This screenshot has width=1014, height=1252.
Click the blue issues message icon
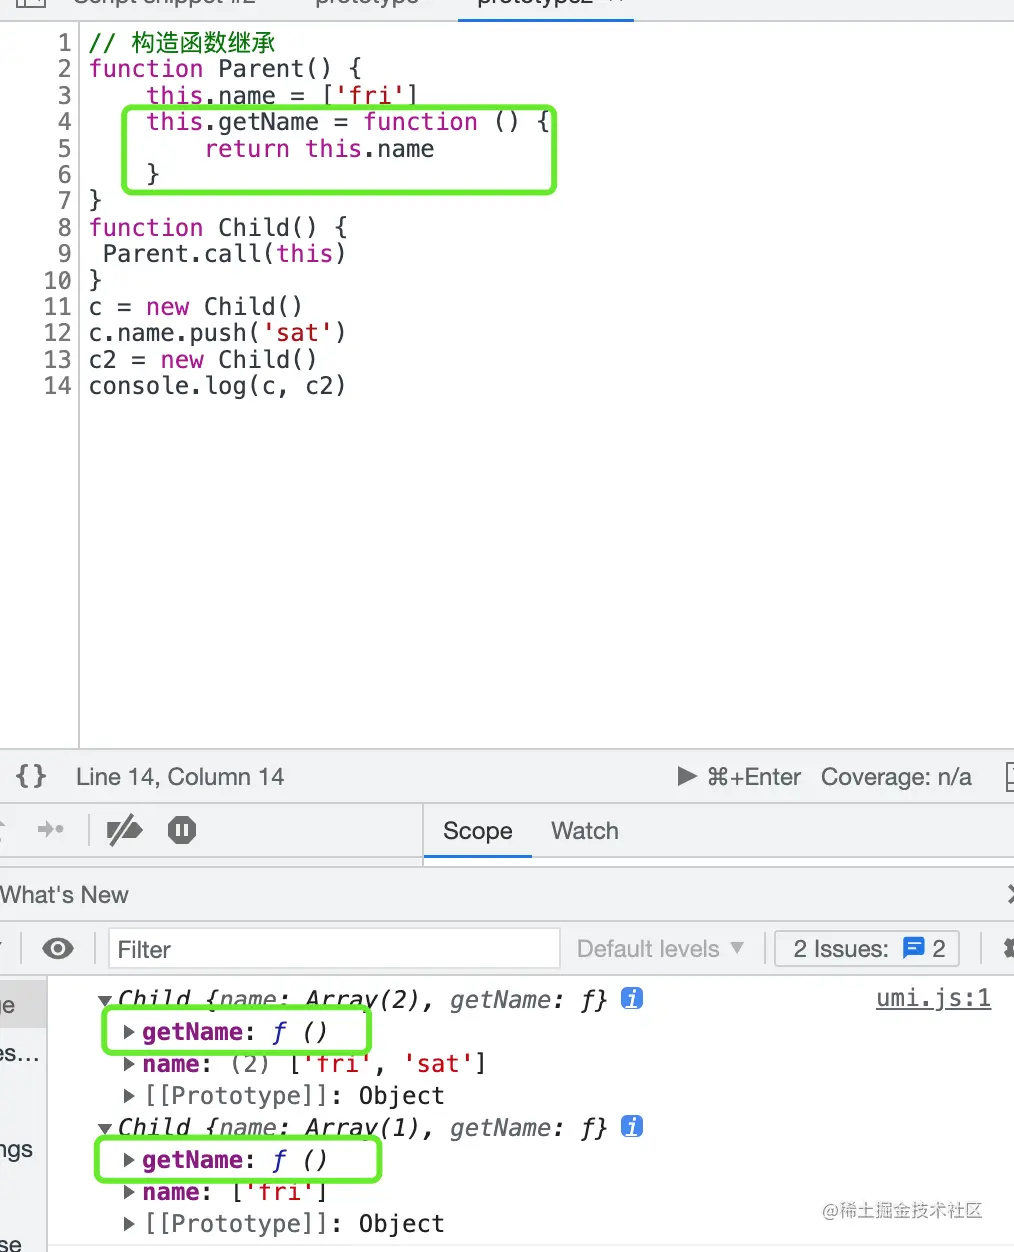pyautogui.click(x=913, y=948)
